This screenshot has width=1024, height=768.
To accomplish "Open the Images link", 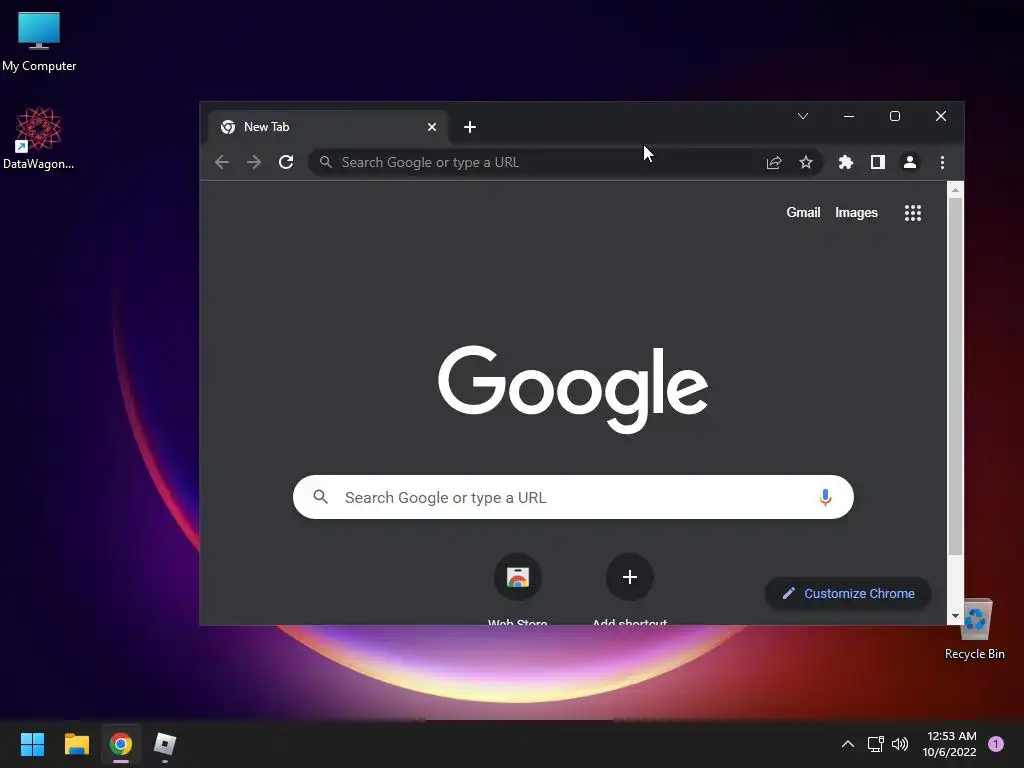I will [856, 212].
